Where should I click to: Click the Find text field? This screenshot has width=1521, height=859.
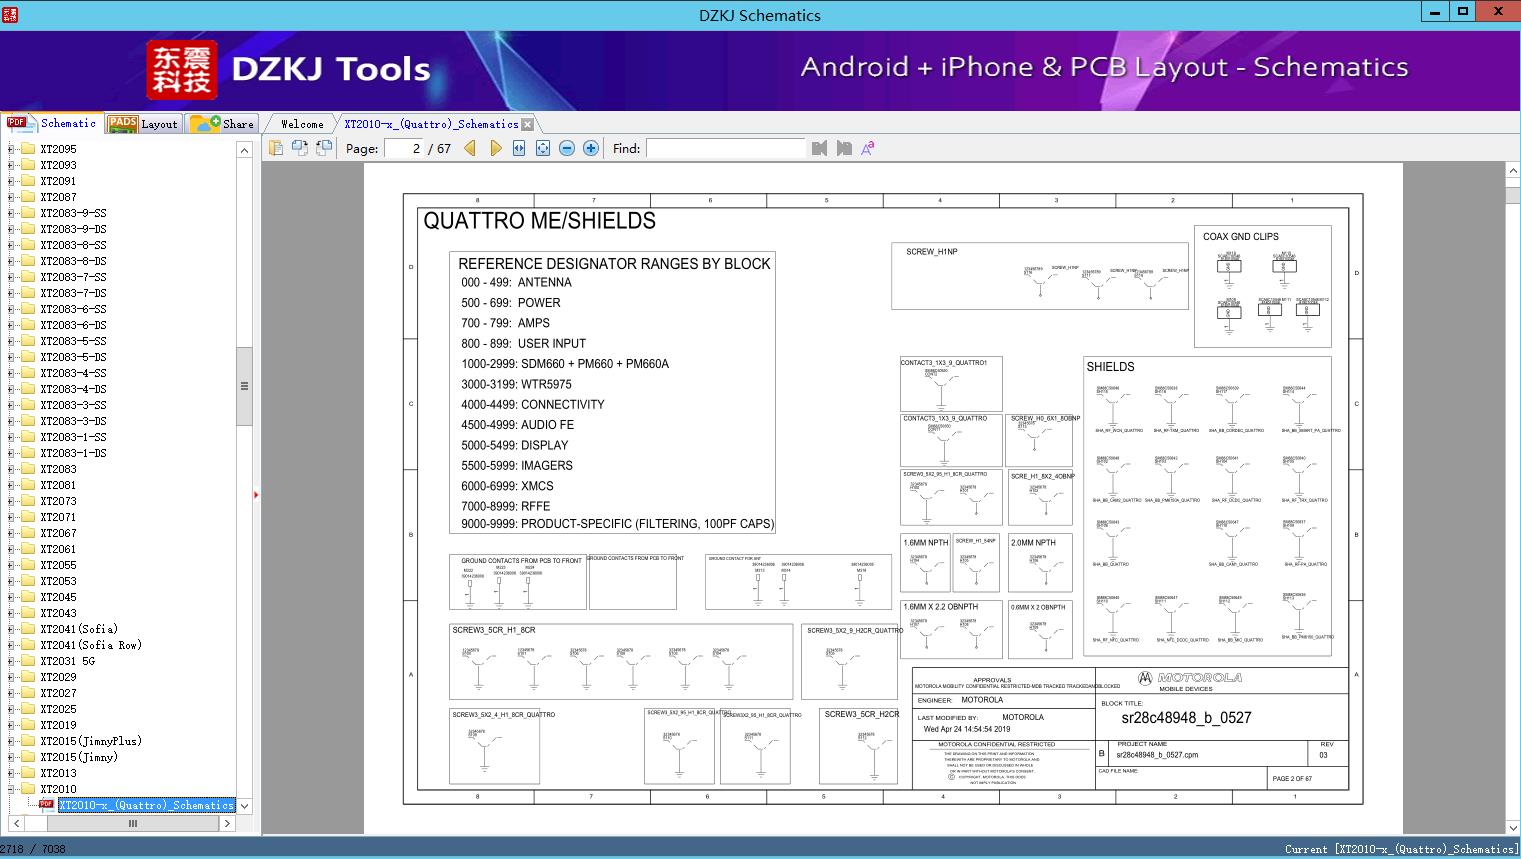pyautogui.click(x=725, y=148)
